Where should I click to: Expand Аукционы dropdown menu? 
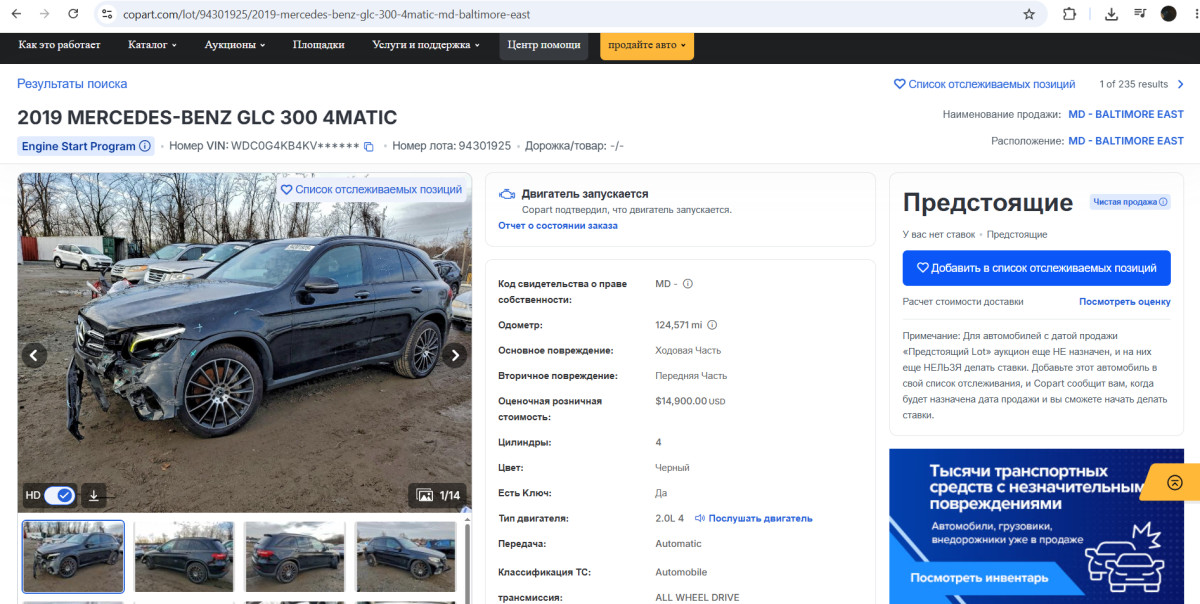pos(235,45)
